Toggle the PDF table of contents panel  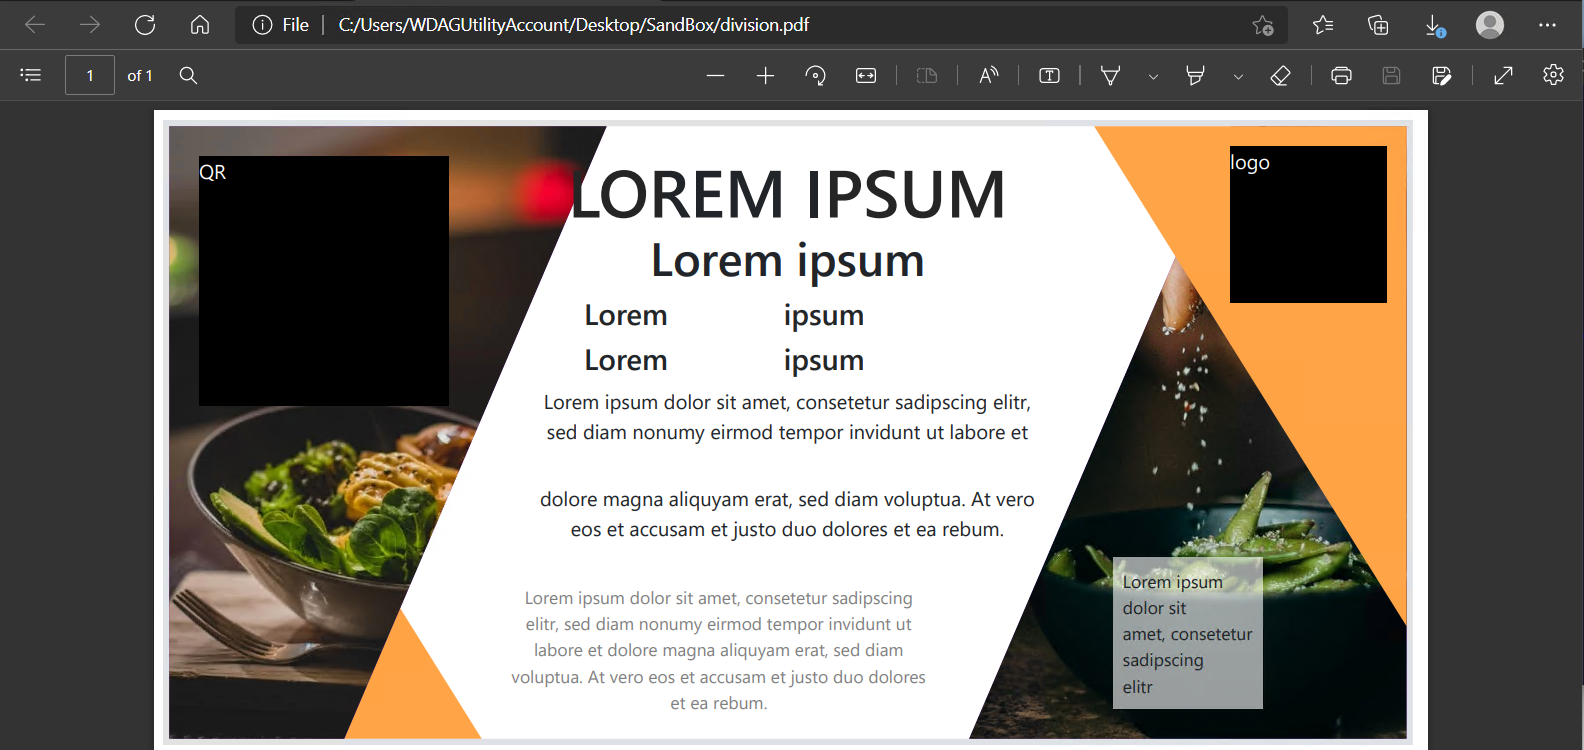[x=31, y=75]
